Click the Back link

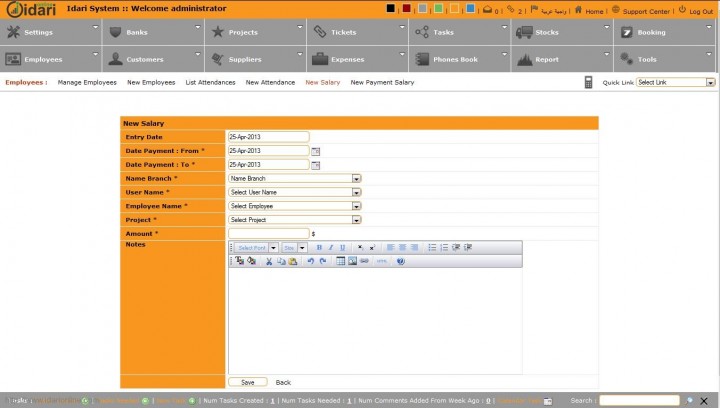(283, 382)
